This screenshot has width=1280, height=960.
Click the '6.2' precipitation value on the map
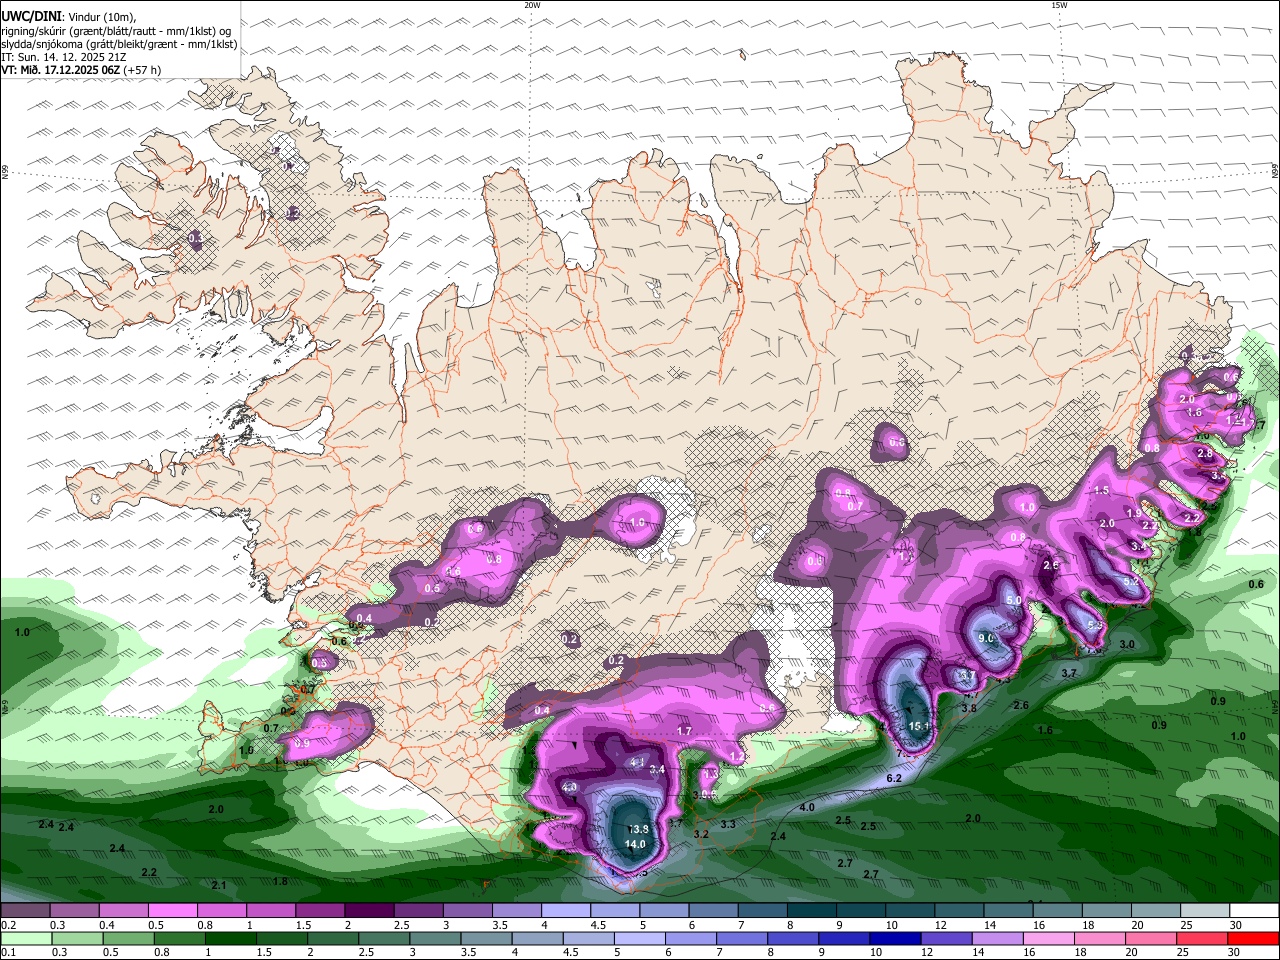[x=894, y=778]
